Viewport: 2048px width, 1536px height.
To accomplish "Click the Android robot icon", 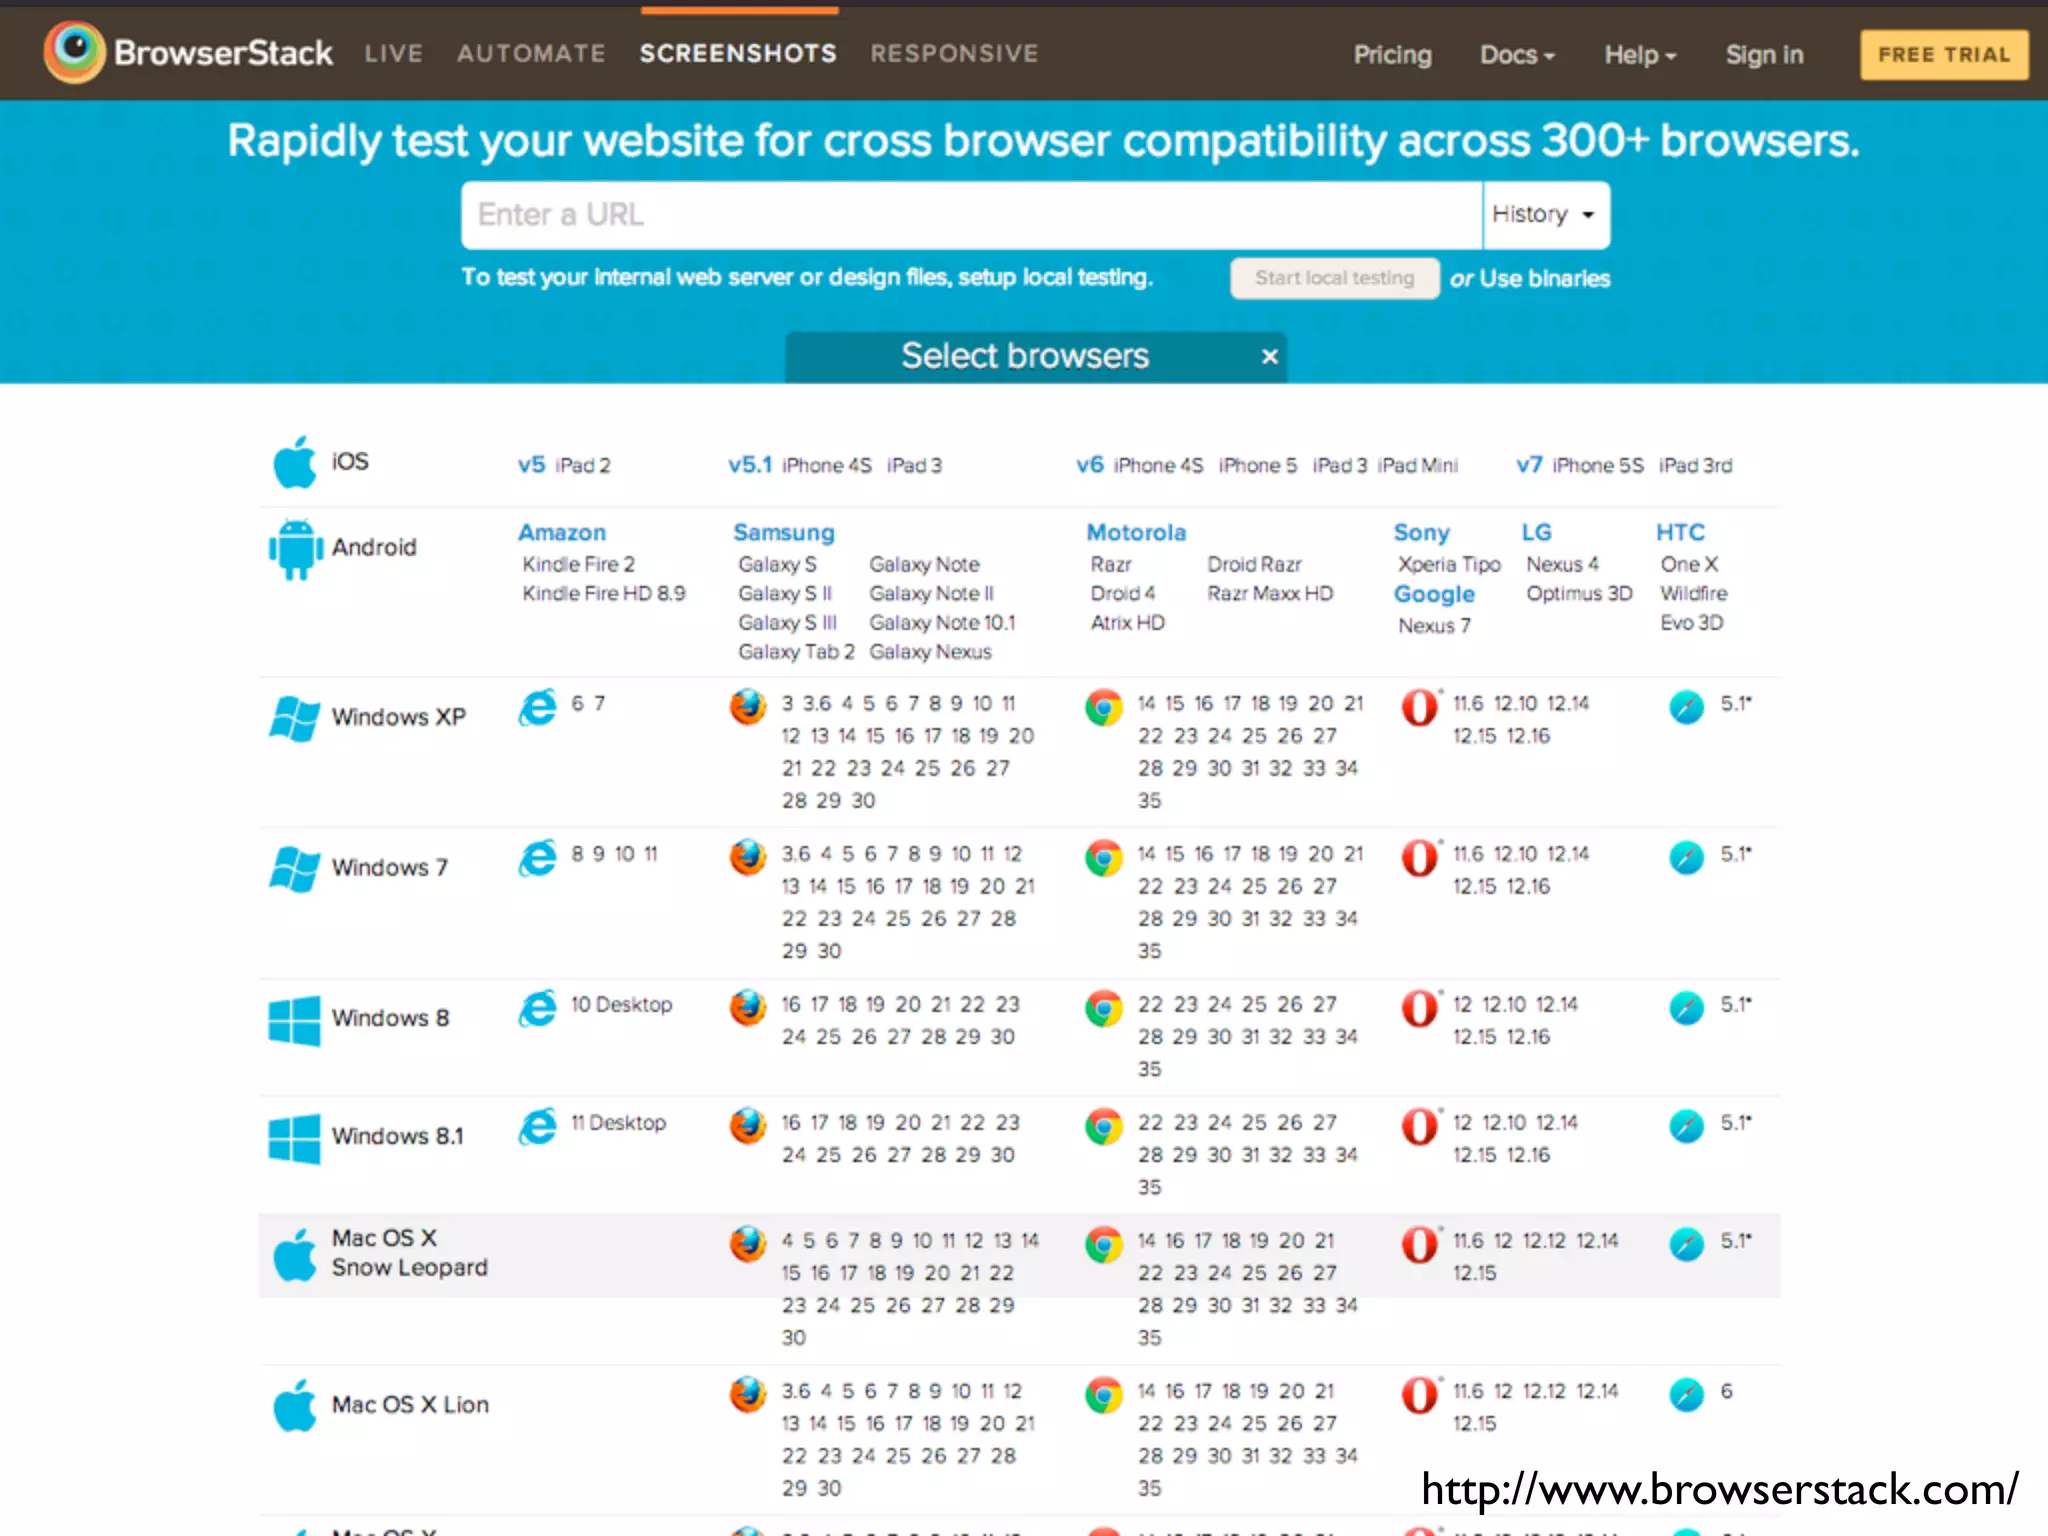I will pos(295,549).
